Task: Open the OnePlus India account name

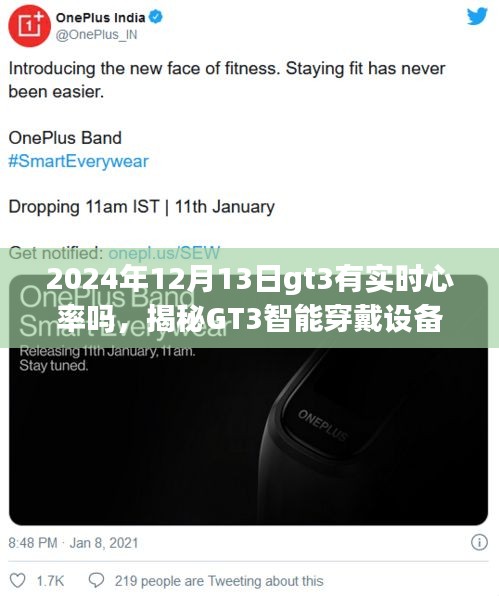Action: click(101, 17)
